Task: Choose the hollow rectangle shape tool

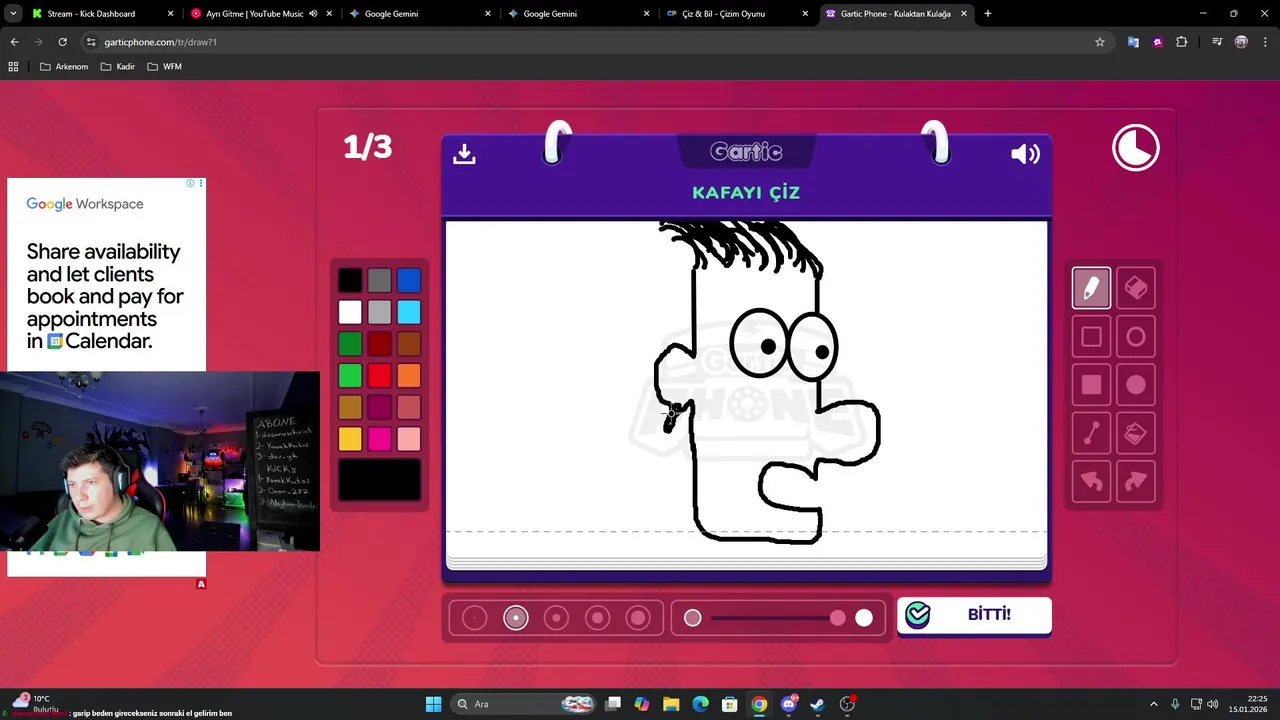Action: 1091,337
